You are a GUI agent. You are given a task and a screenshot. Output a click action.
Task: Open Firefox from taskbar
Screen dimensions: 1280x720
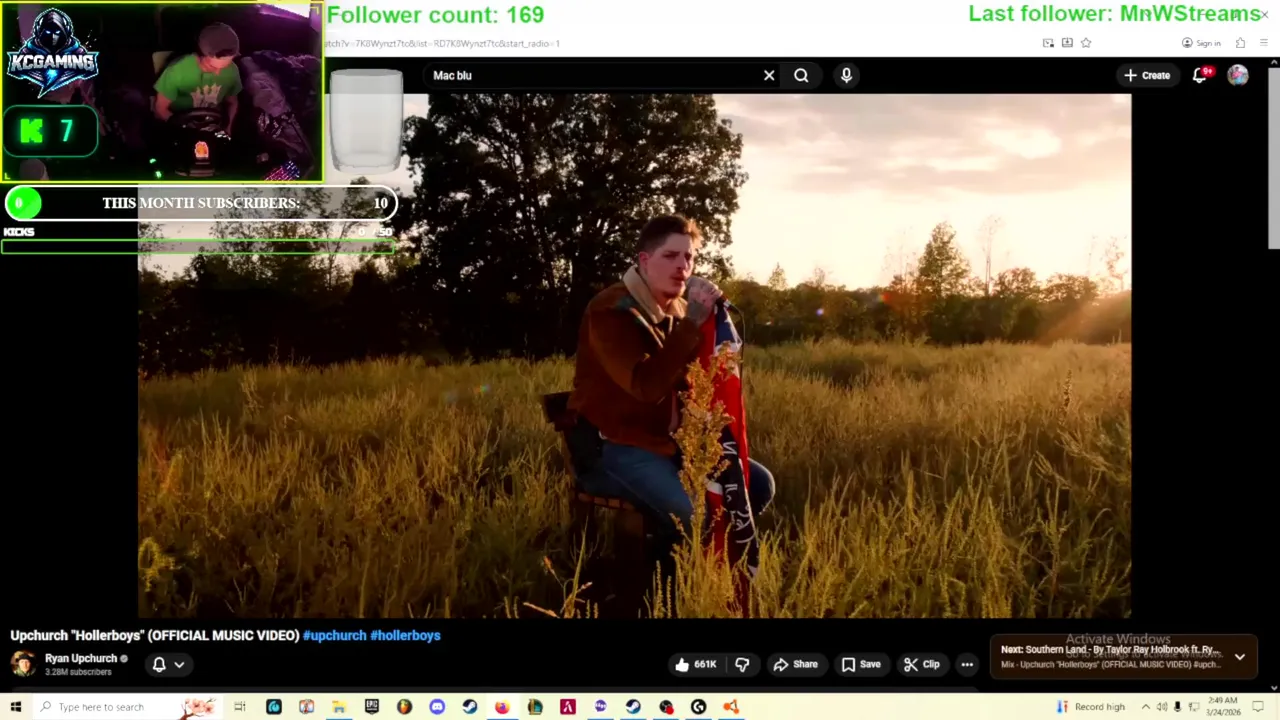502,707
